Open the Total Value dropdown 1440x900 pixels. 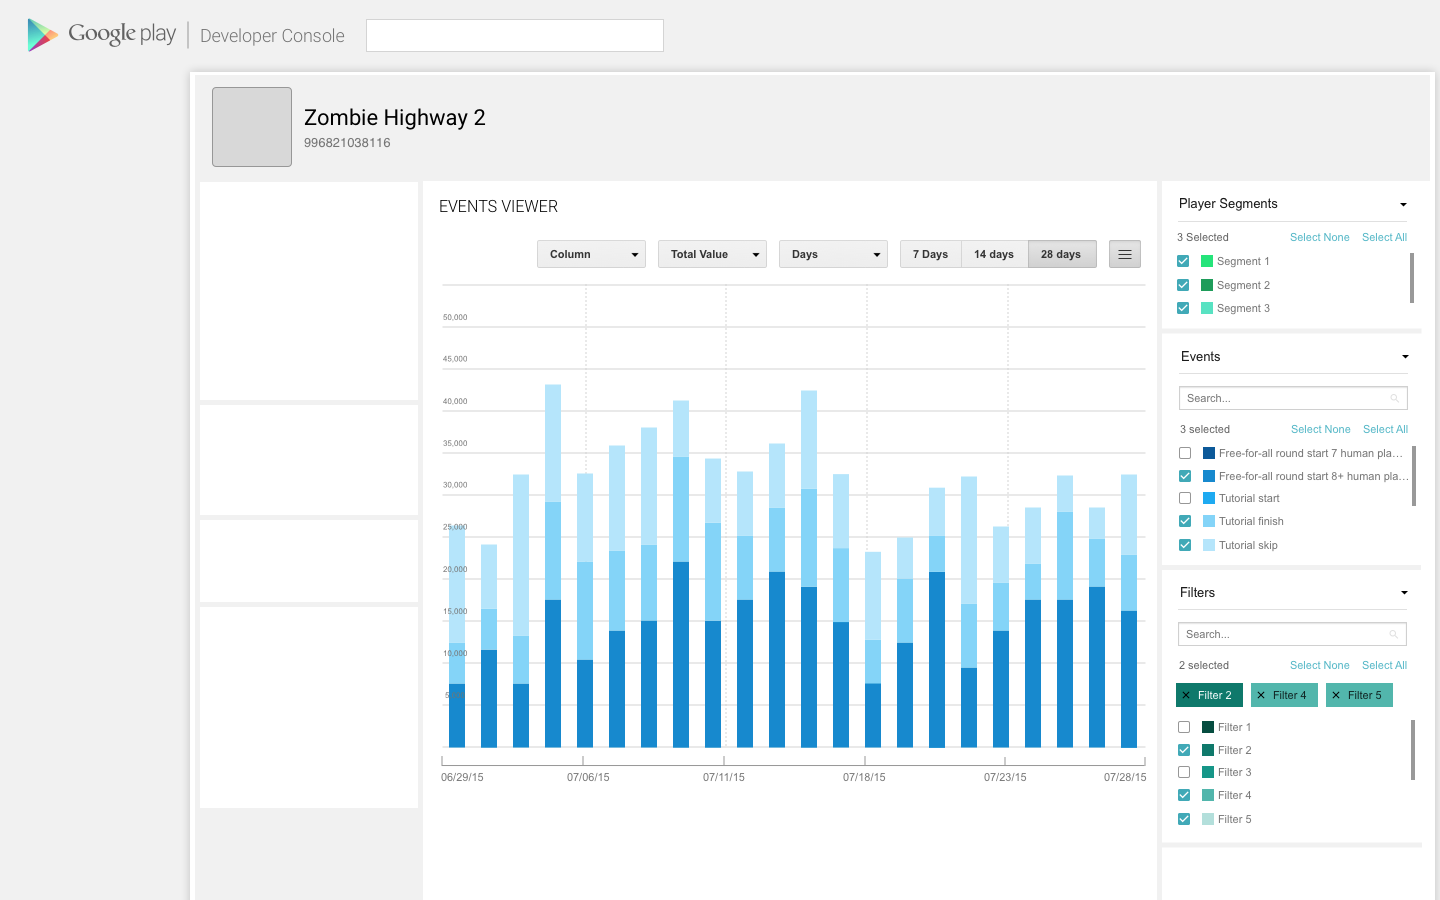coord(712,255)
